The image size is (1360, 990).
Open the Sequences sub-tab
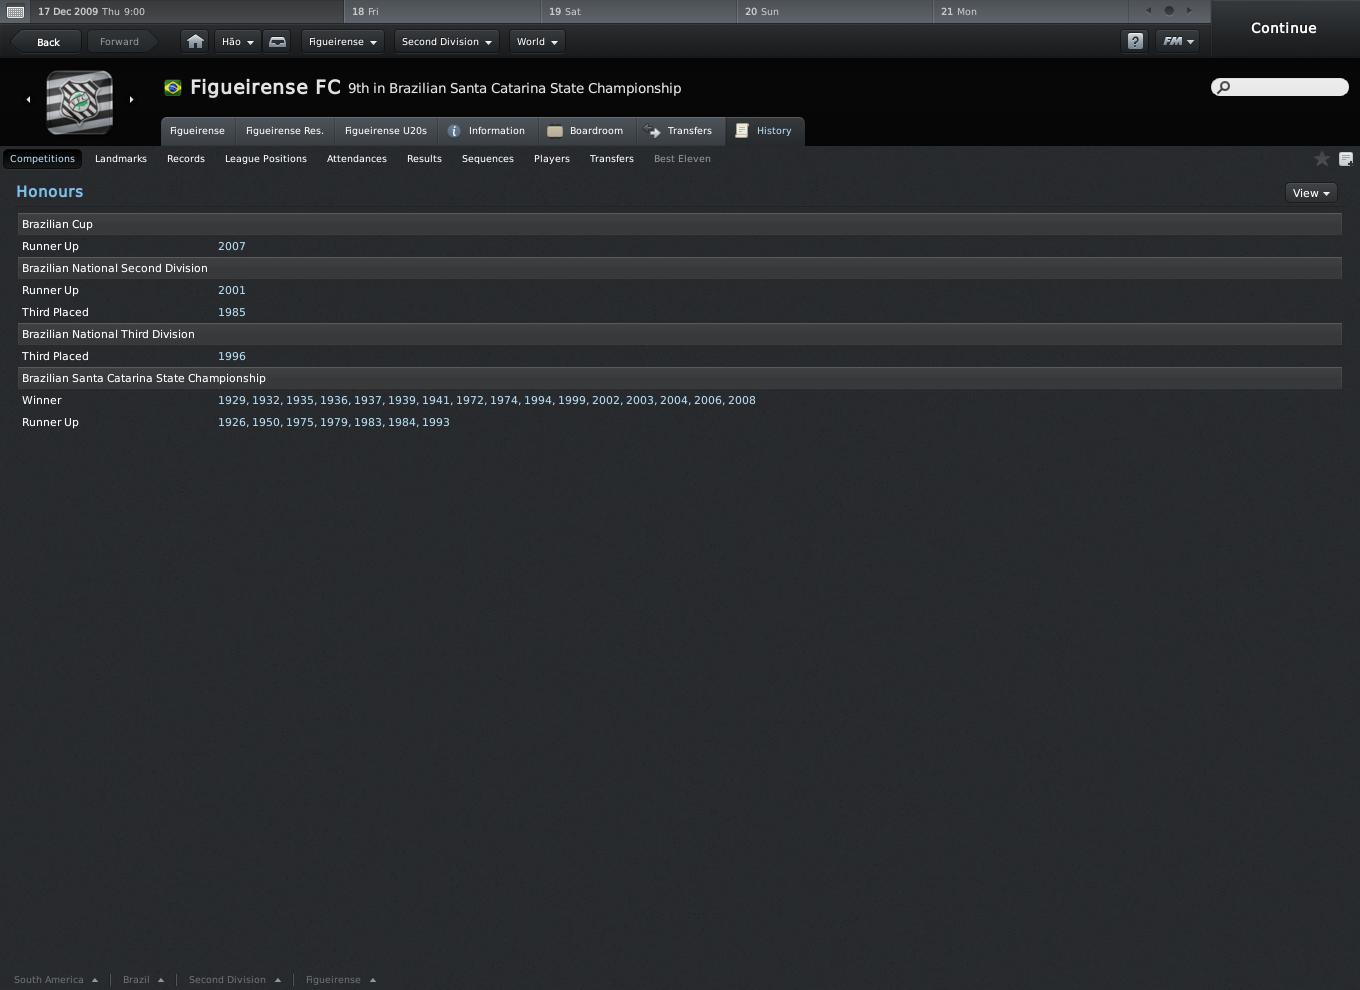point(488,159)
